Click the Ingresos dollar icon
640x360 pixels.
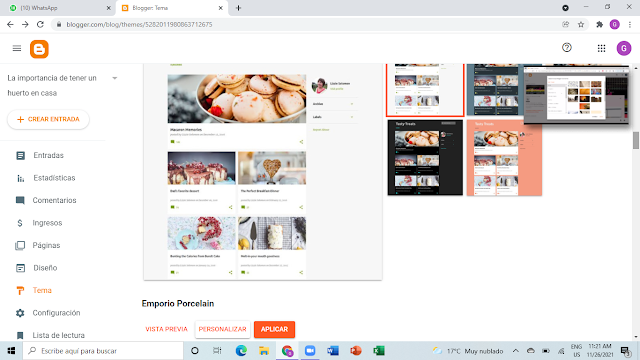click(20, 223)
